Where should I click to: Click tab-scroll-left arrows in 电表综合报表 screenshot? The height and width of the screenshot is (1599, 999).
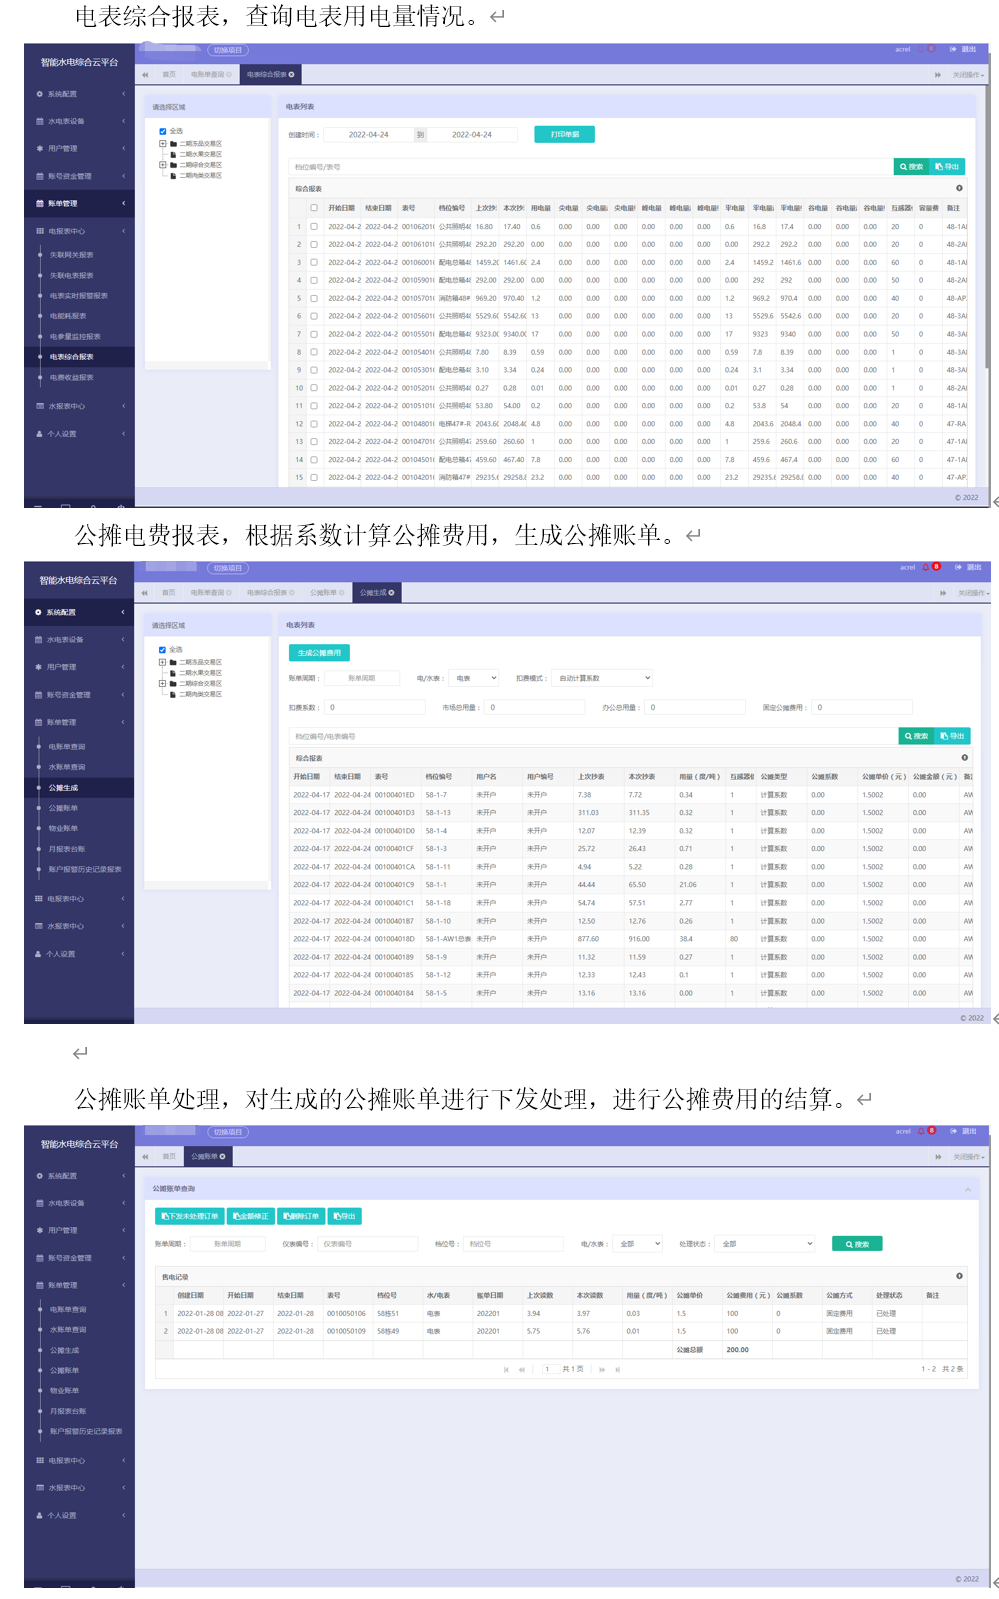[x=145, y=75]
